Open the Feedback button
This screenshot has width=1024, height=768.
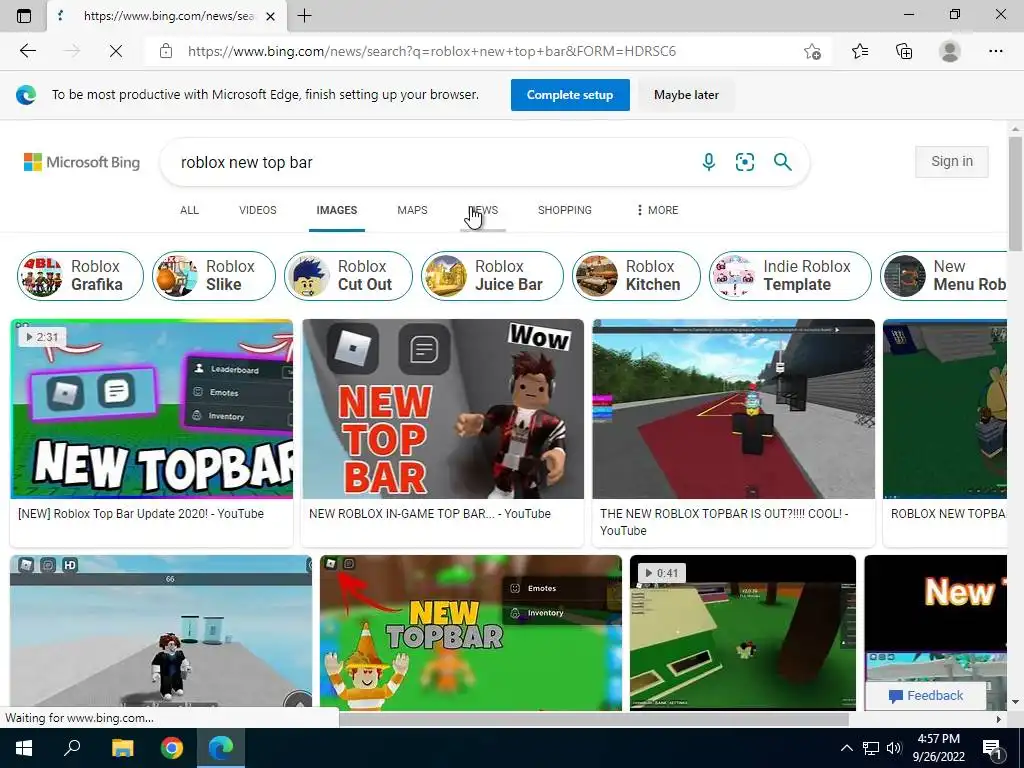point(925,696)
